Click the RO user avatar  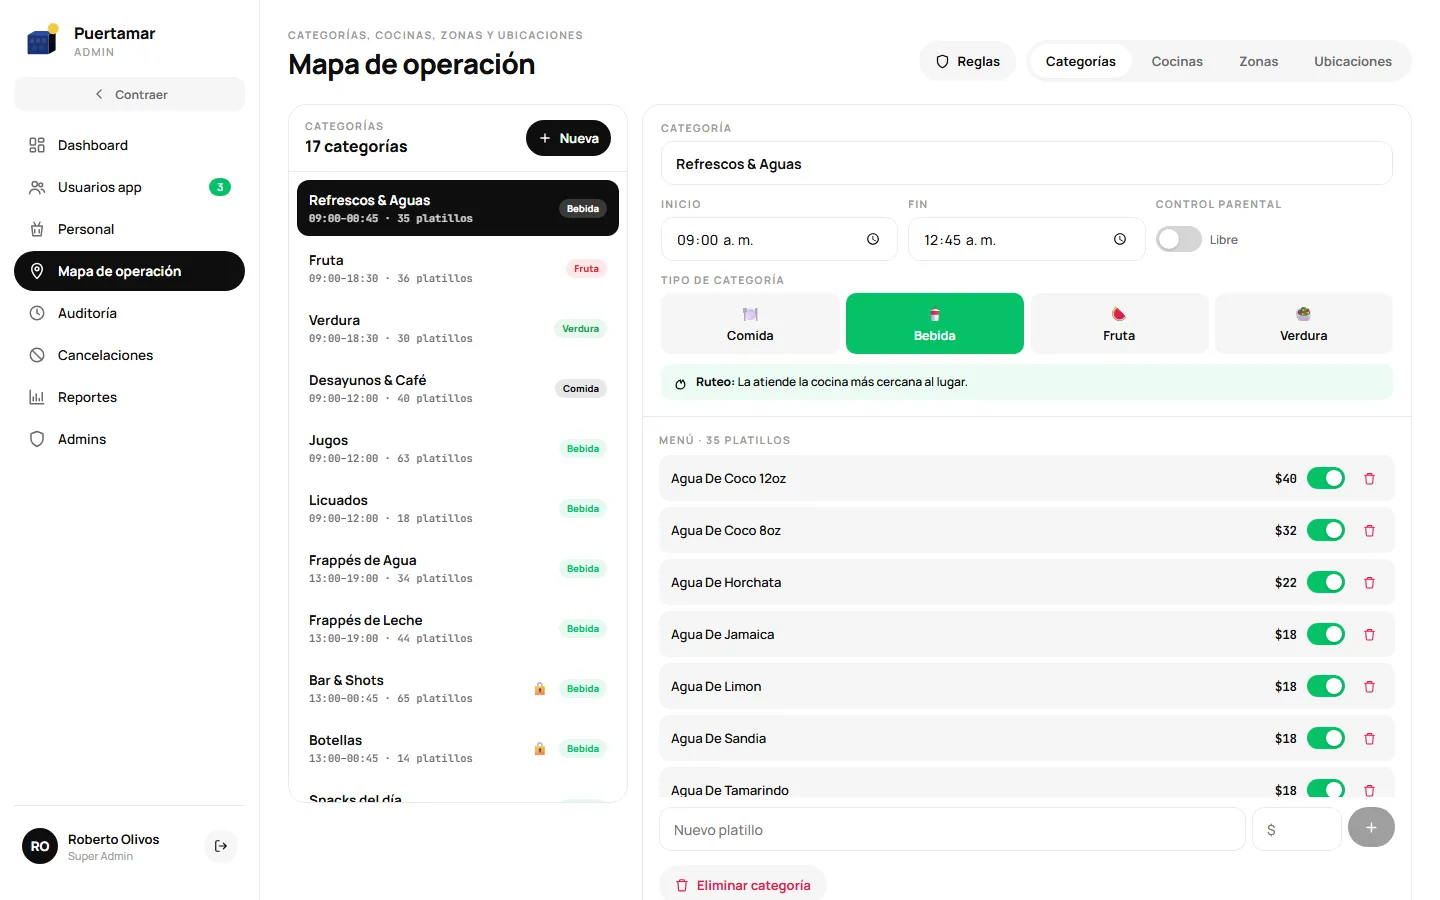click(40, 846)
